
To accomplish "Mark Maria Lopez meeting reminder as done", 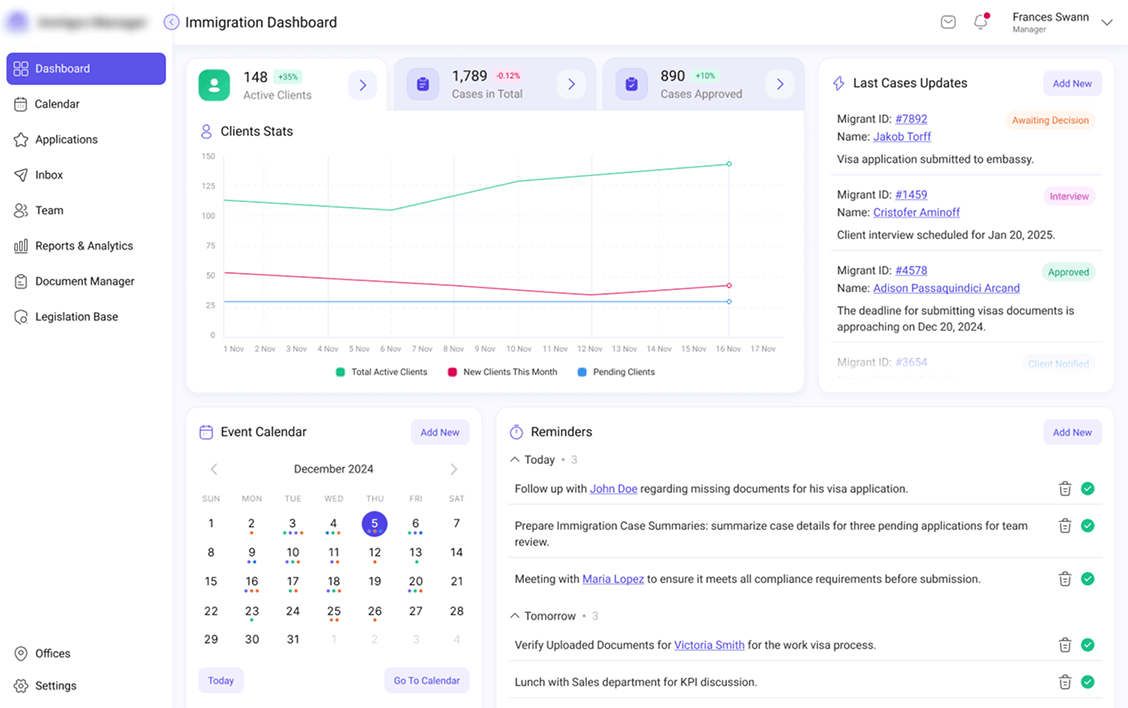I will point(1087,579).
